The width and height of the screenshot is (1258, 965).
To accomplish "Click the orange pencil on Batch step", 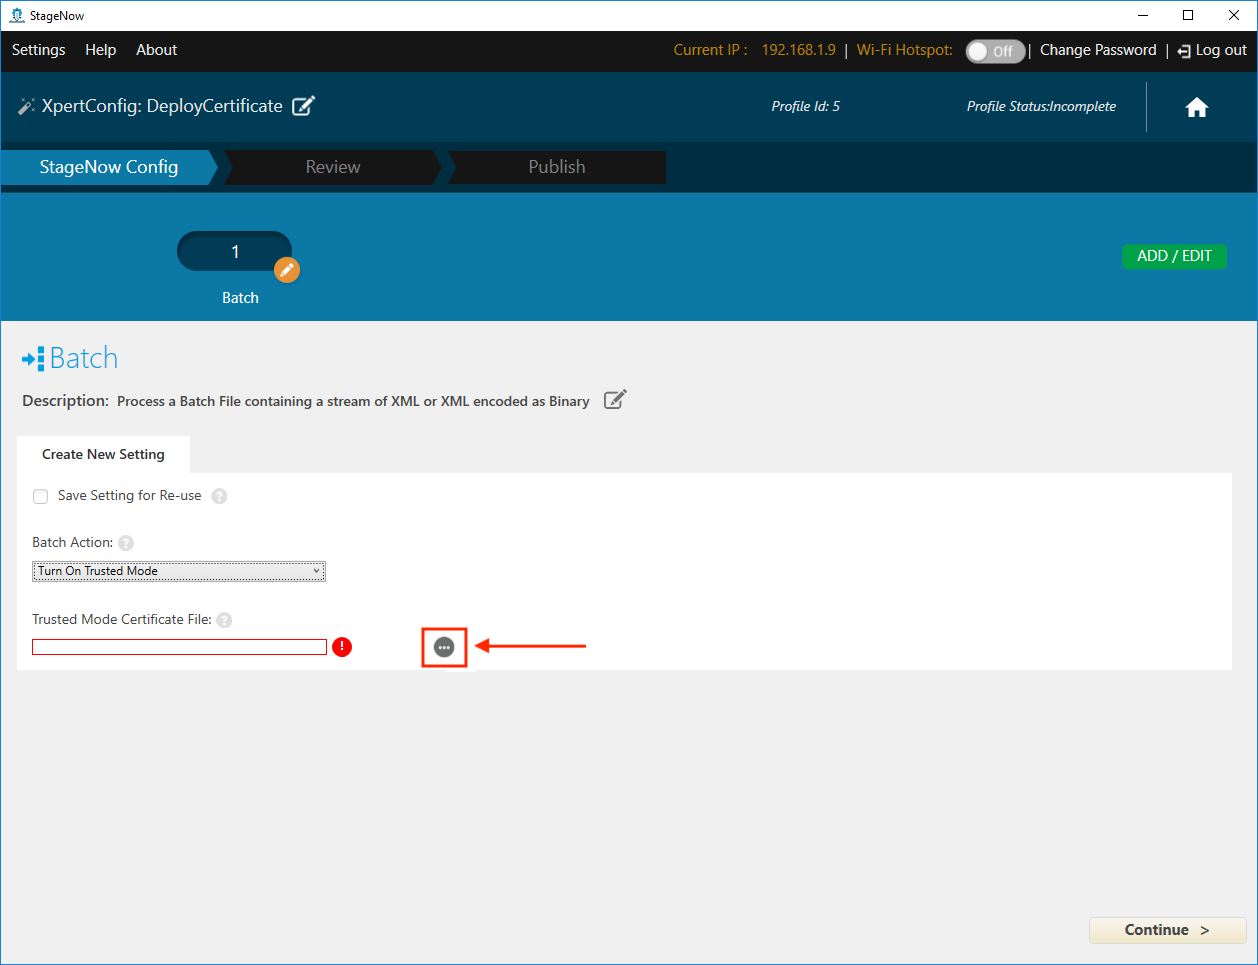I will [287, 270].
